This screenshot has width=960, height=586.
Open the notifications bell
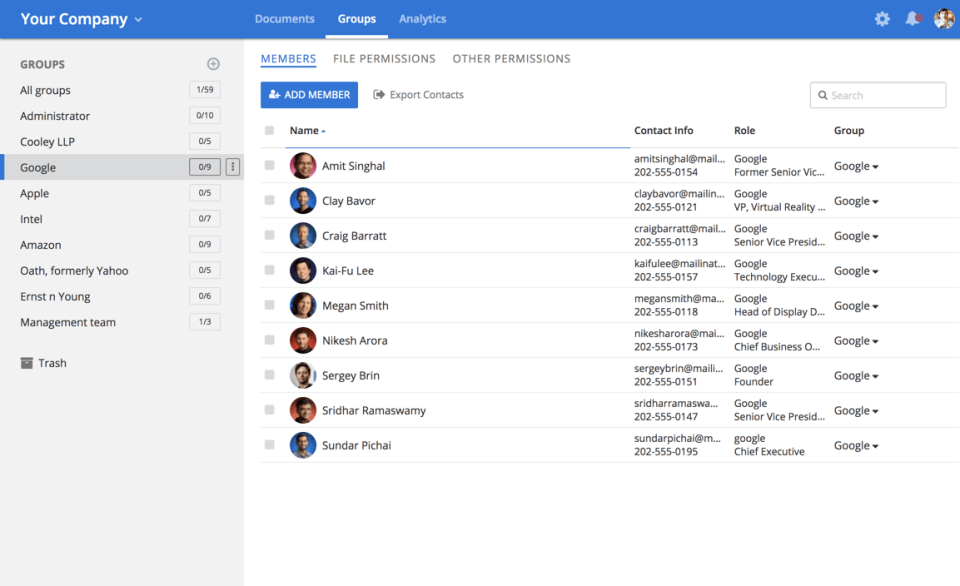(912, 19)
